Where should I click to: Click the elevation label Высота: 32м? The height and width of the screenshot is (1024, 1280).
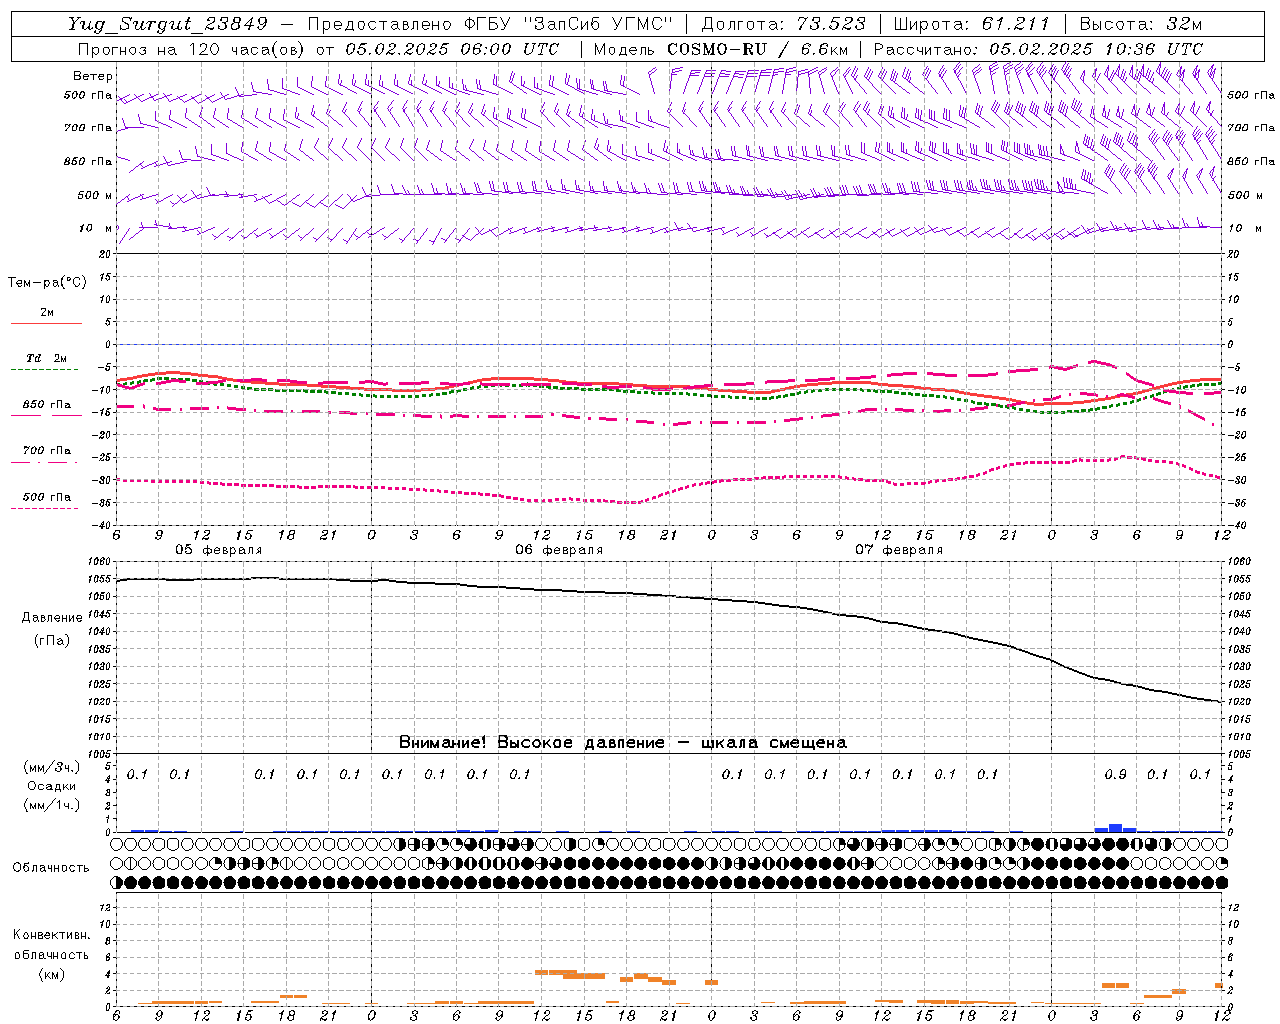coord(1140,24)
